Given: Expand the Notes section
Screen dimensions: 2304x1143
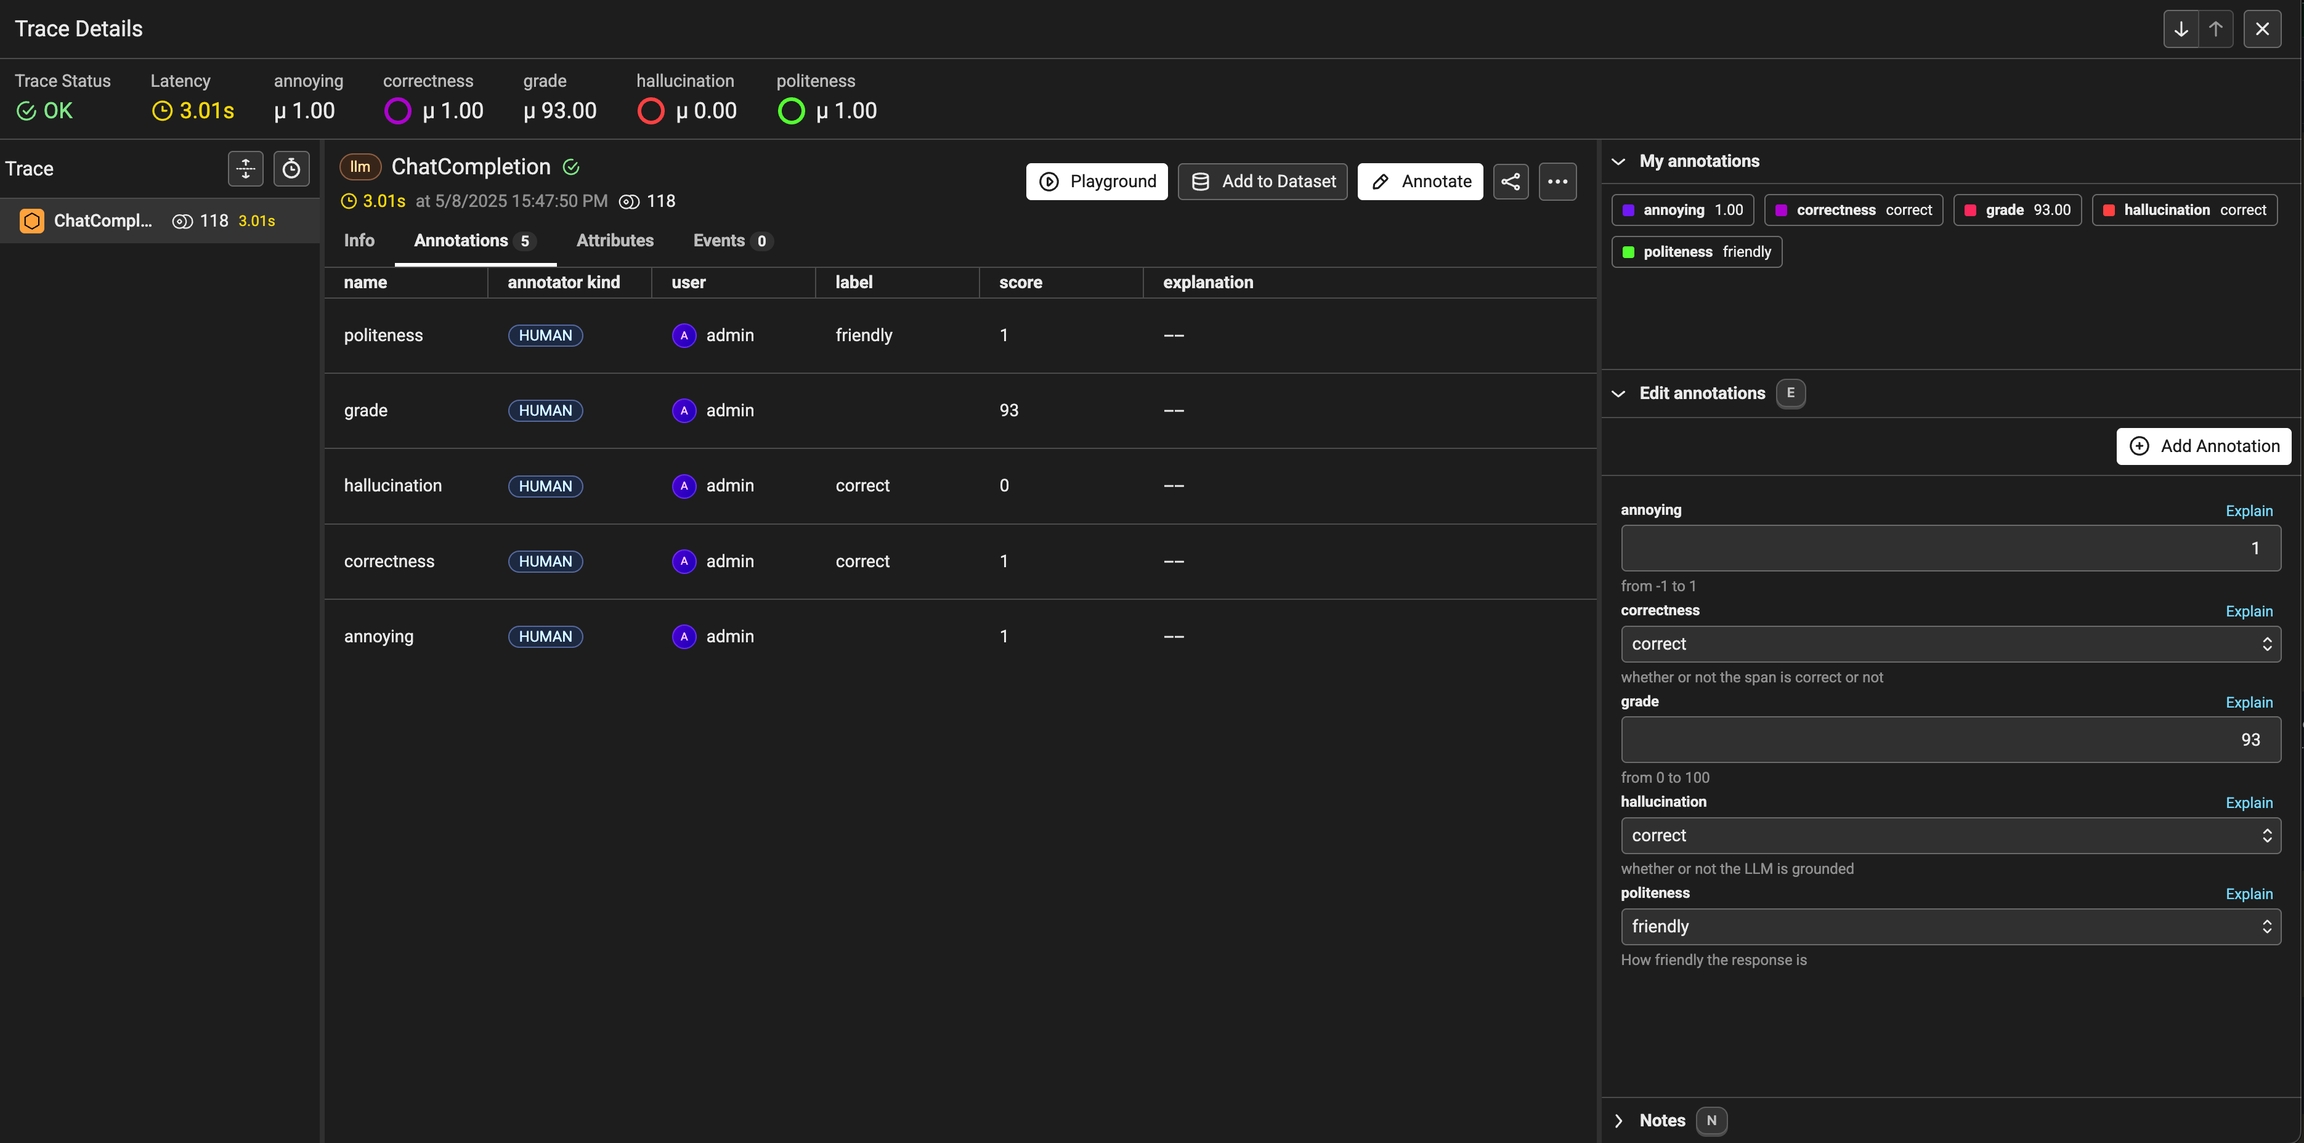Looking at the screenshot, I should click(x=1618, y=1120).
